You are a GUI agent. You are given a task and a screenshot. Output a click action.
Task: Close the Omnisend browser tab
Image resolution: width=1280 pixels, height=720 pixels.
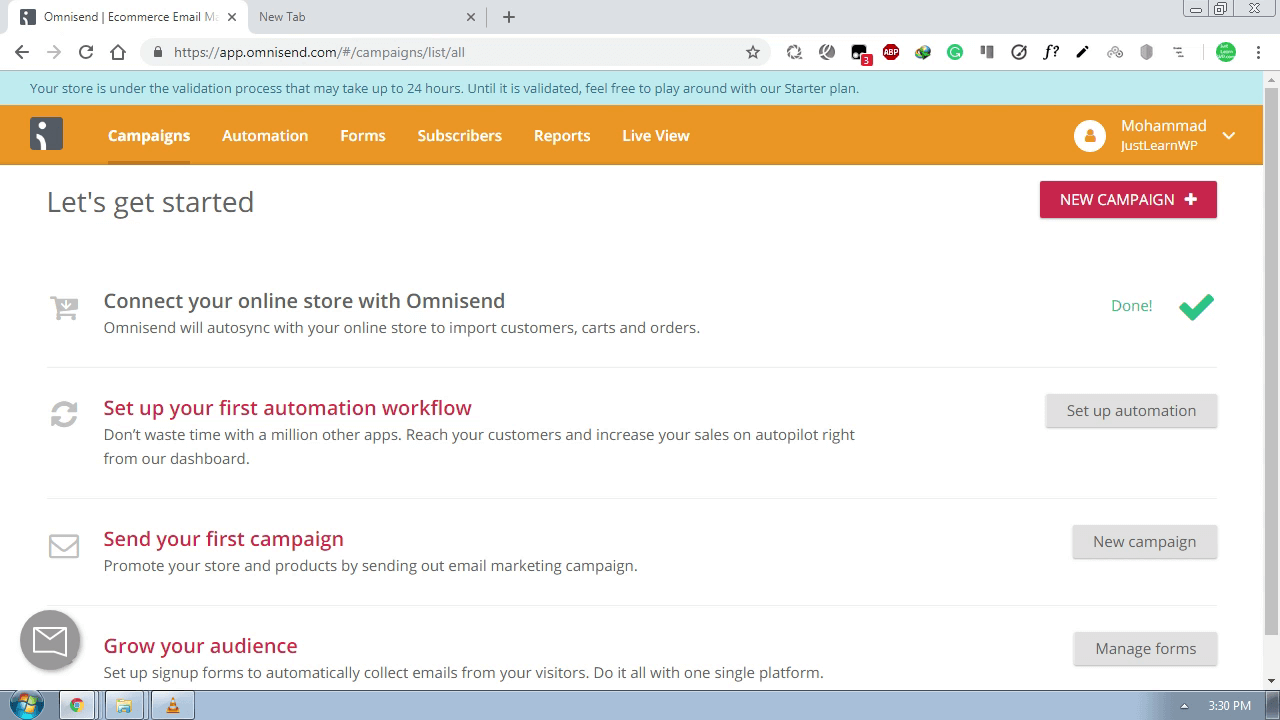[232, 17]
